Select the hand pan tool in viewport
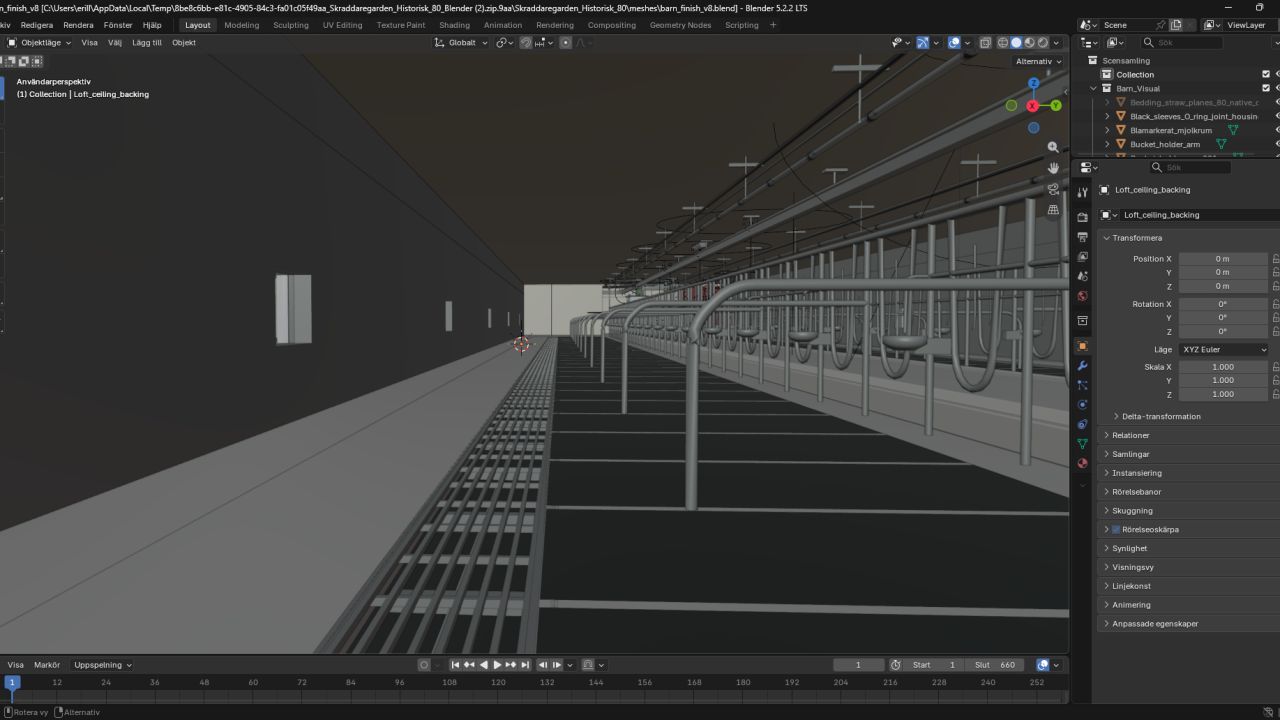 pos(1053,168)
